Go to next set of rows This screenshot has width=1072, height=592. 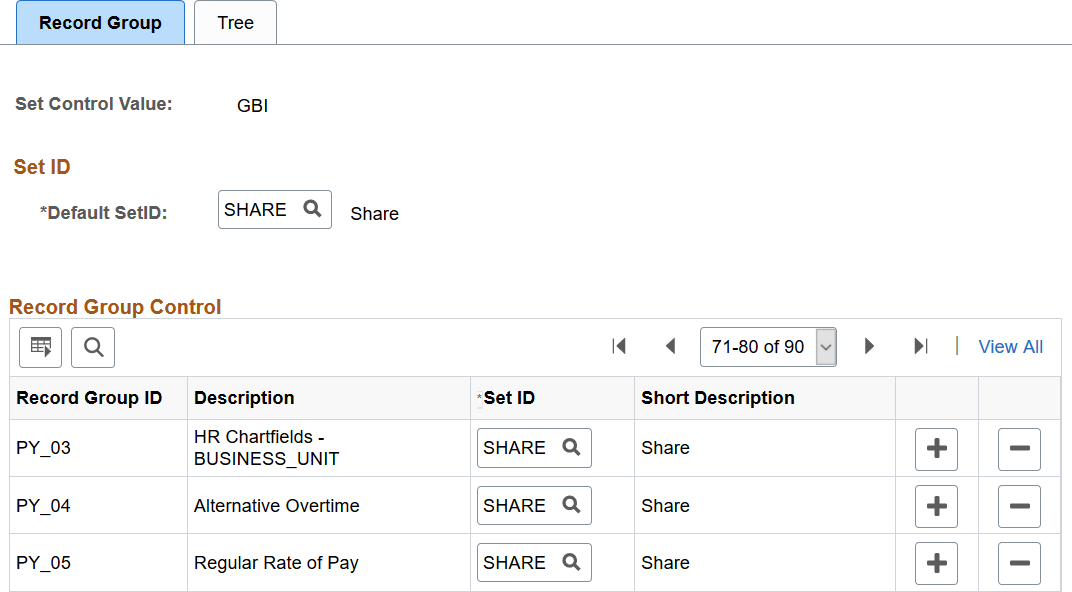pyautogui.click(x=869, y=347)
